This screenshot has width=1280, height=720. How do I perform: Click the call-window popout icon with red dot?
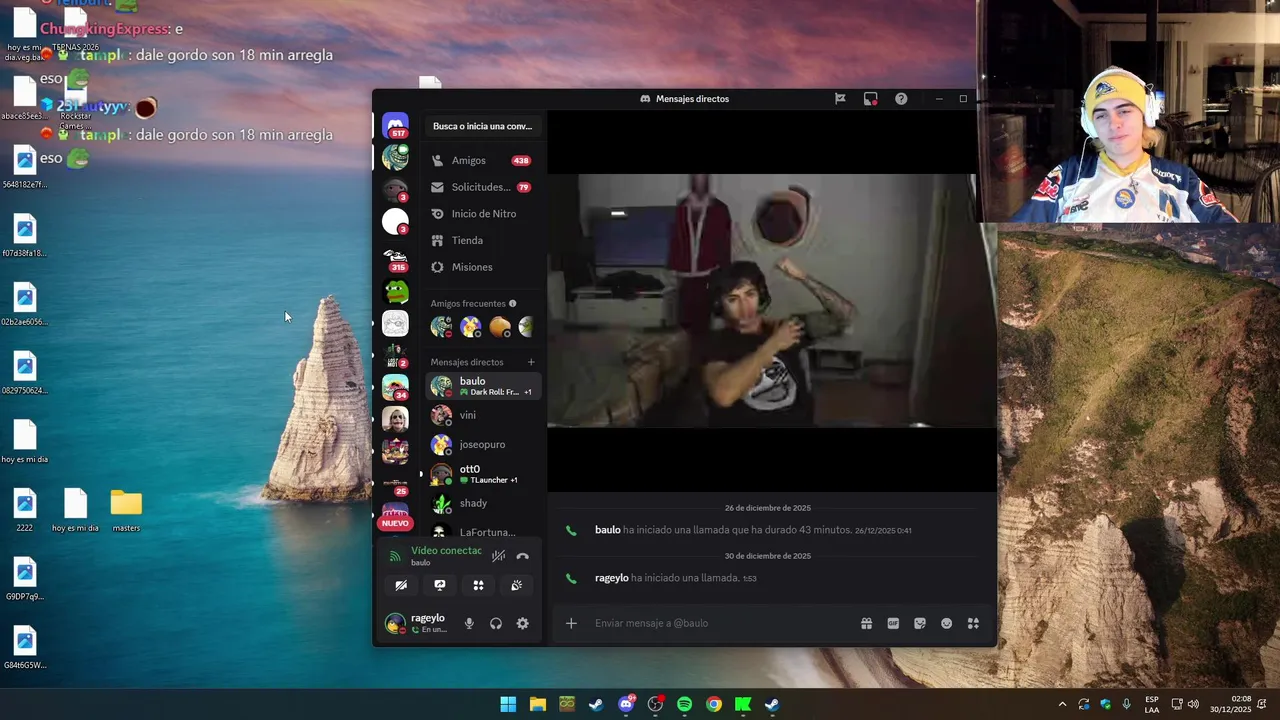click(x=871, y=99)
